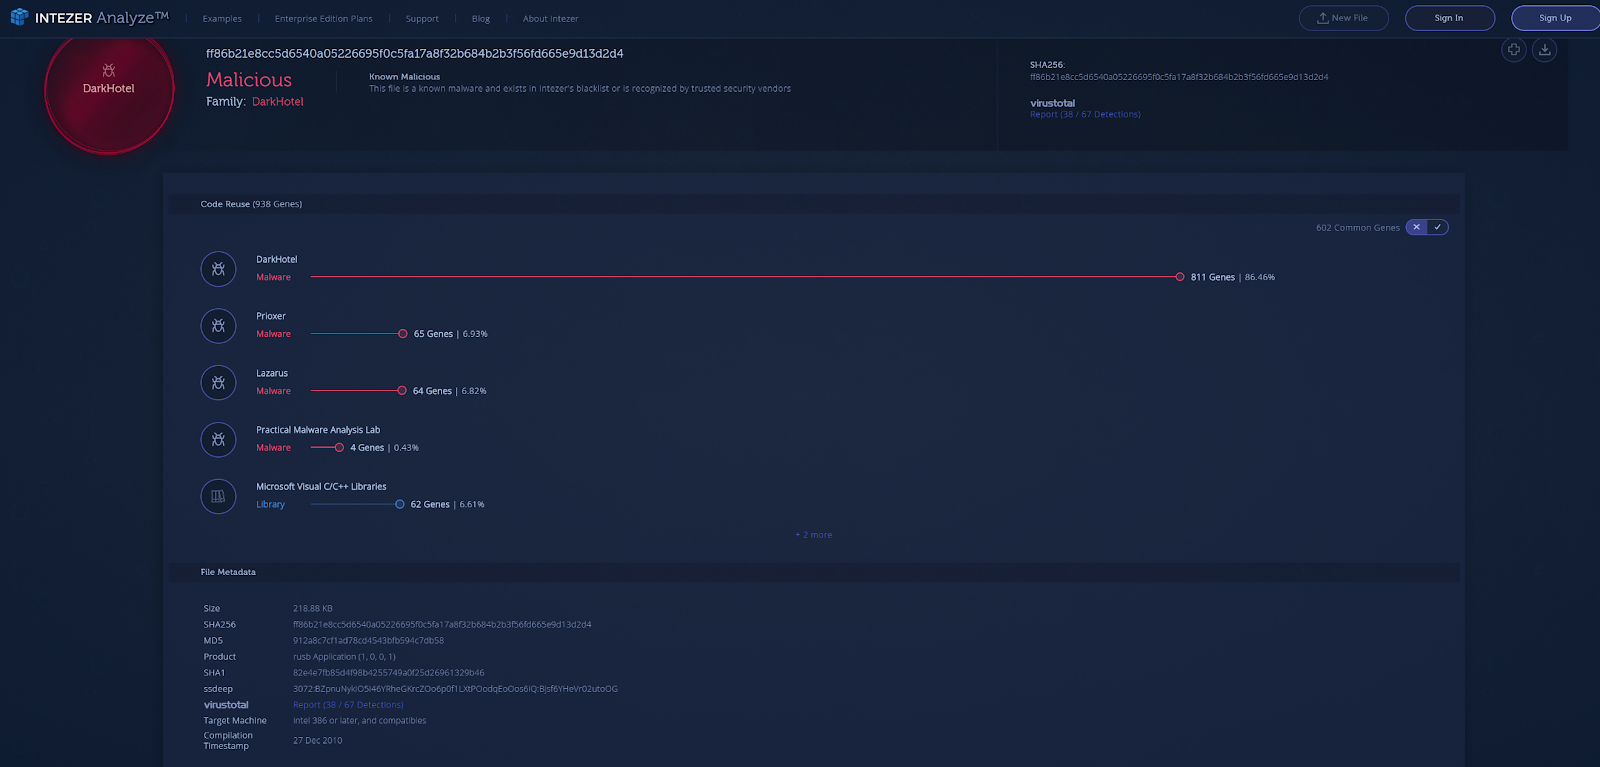Click the MD5 hash value

point(368,641)
